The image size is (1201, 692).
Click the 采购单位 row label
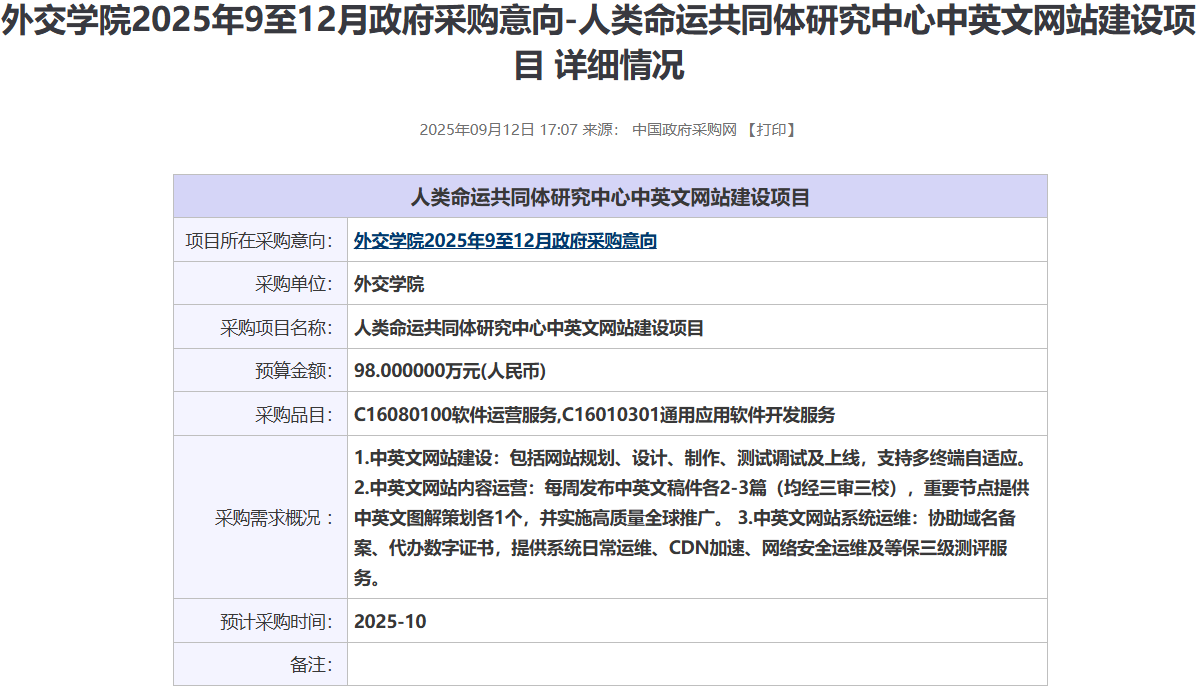(x=293, y=284)
